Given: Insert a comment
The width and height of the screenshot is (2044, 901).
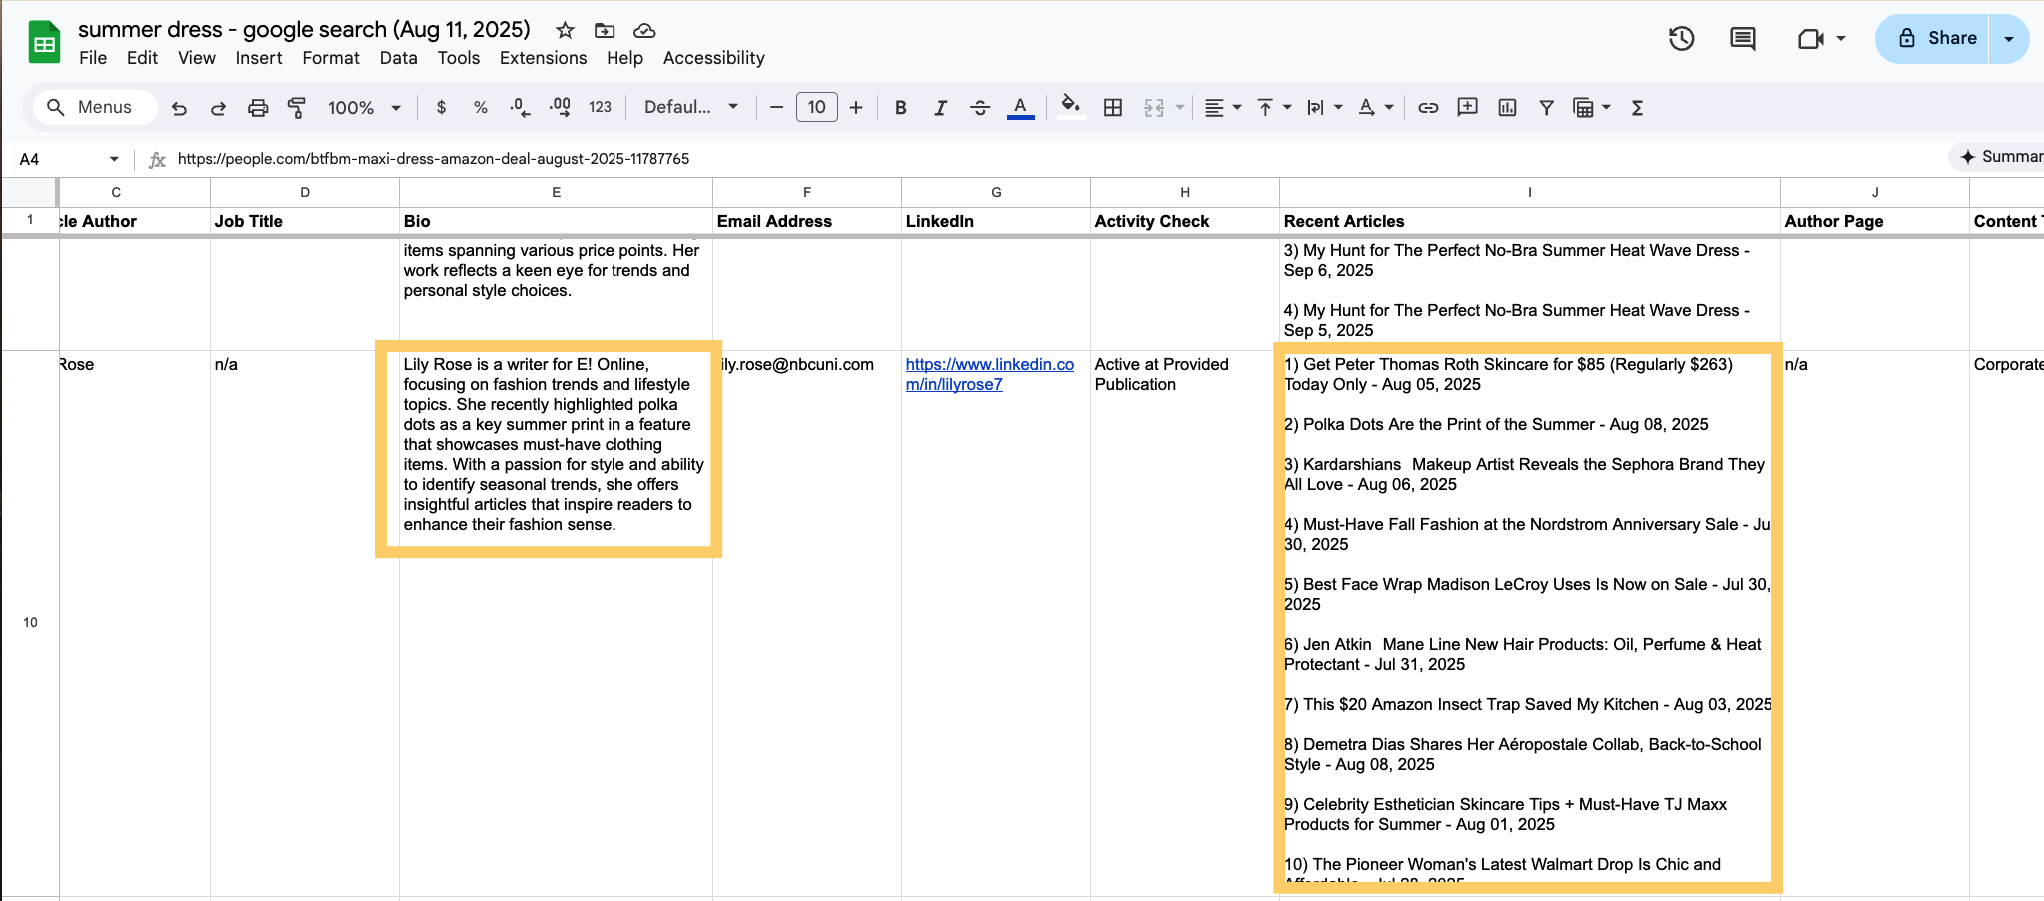Looking at the screenshot, I should (1467, 107).
